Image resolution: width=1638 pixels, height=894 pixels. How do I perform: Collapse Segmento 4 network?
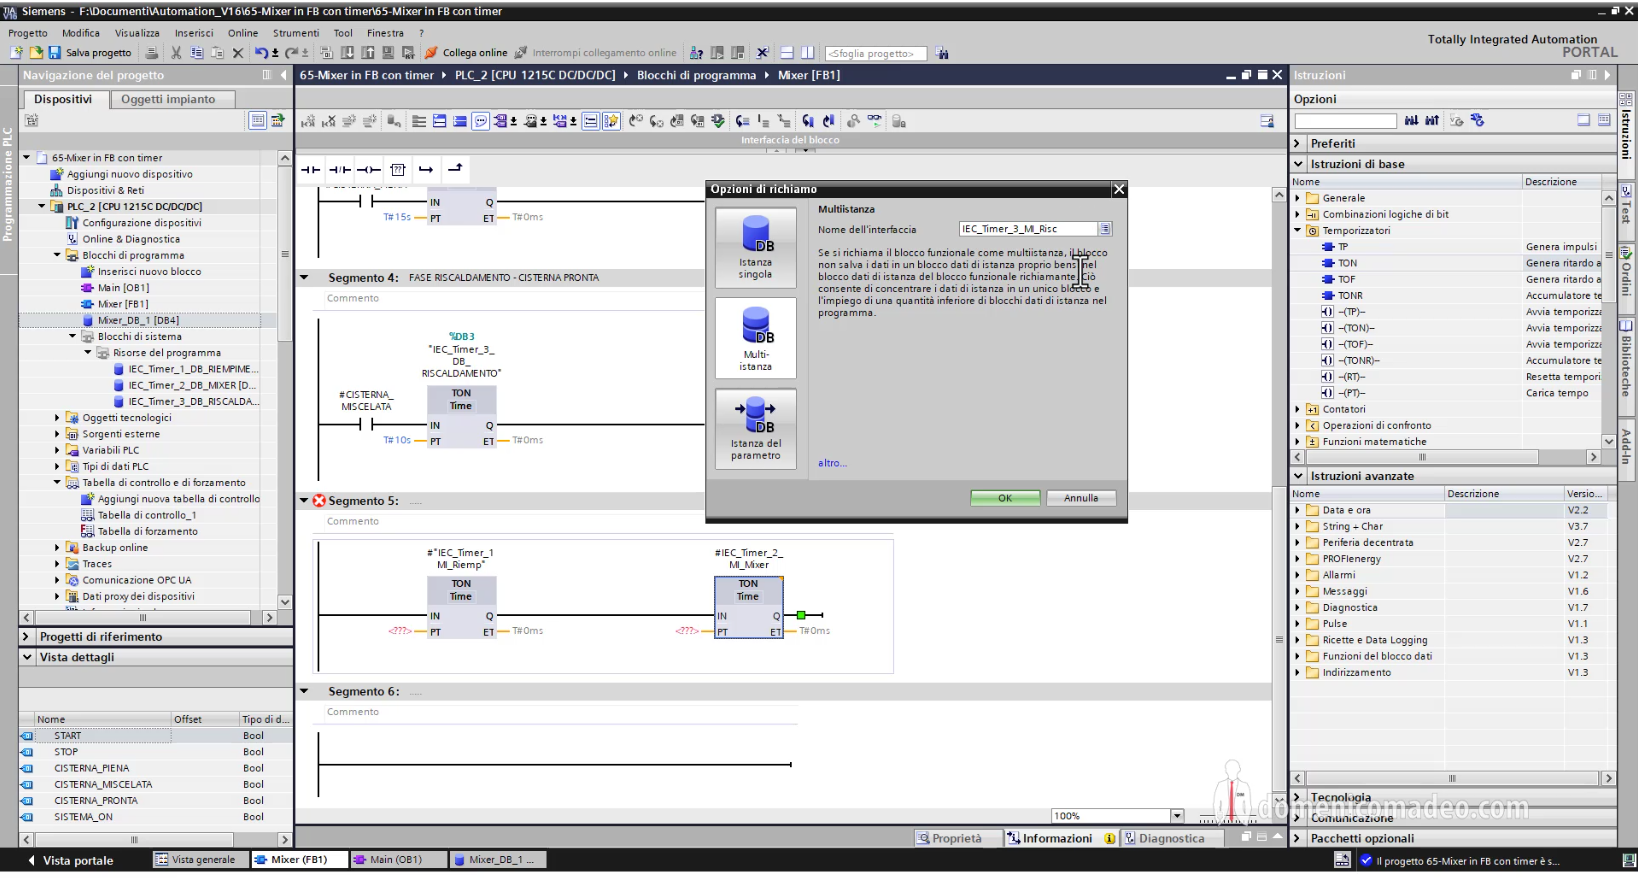point(305,278)
